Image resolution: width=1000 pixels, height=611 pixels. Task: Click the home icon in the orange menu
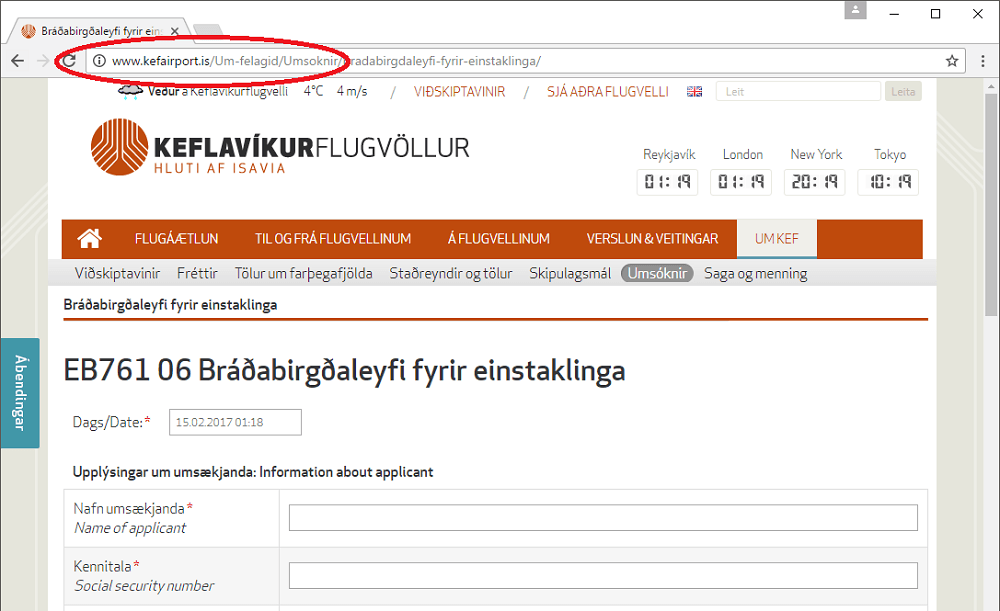pos(89,239)
